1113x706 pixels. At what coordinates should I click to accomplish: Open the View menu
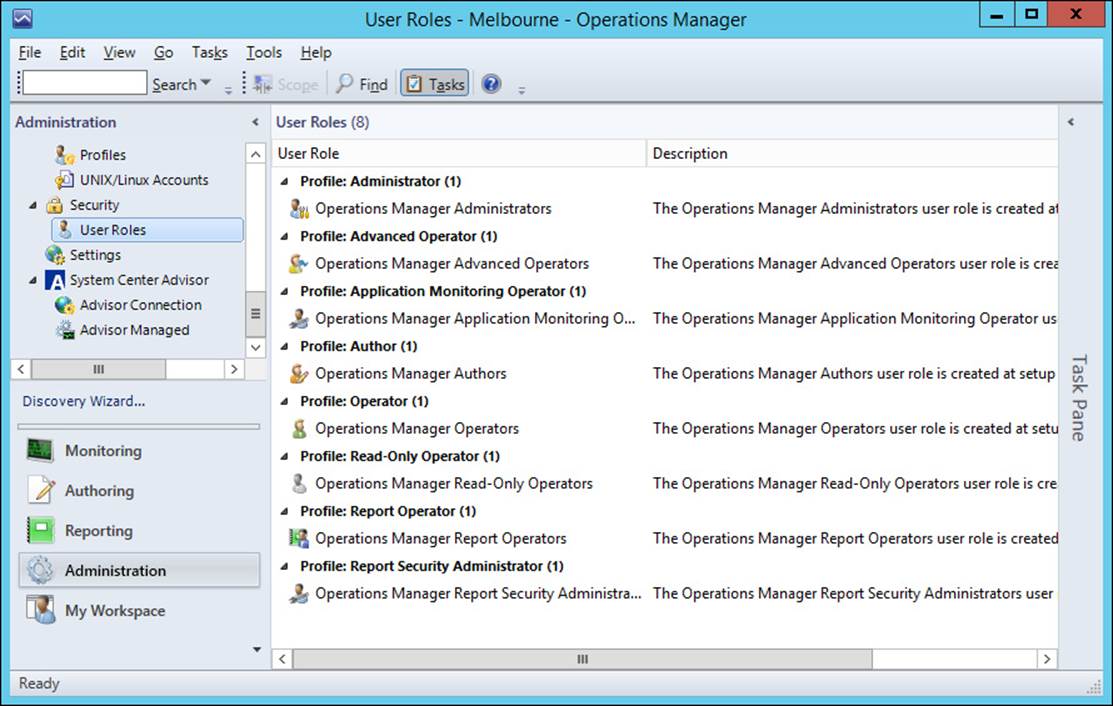119,53
